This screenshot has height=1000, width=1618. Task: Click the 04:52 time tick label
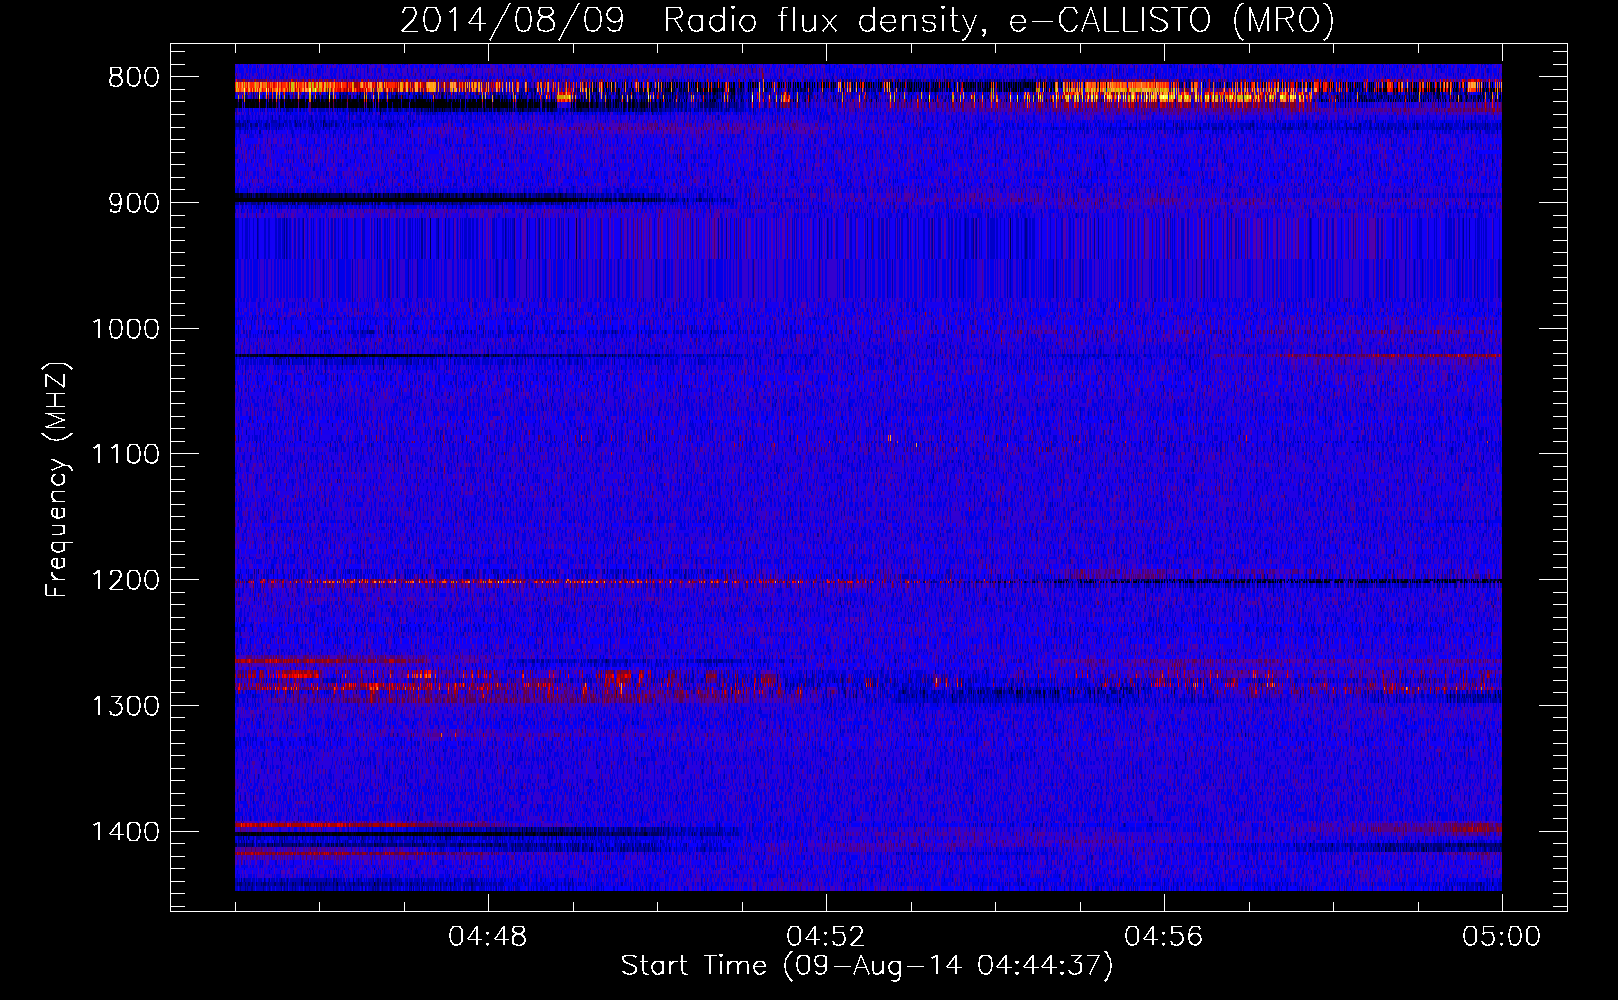tap(826, 937)
